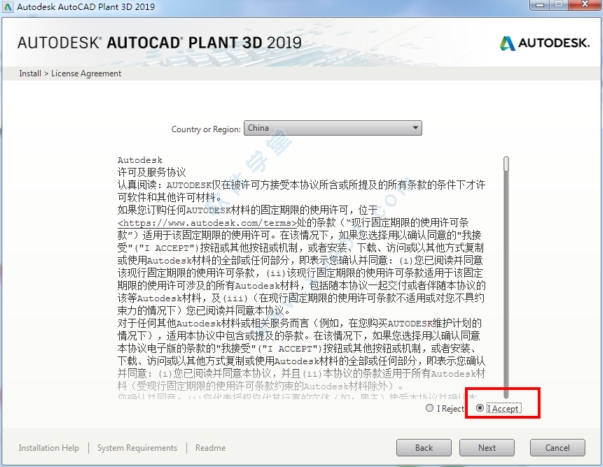603x467 pixels.
Task: Click the Autodesk logo icon at top right
Action: [507, 43]
